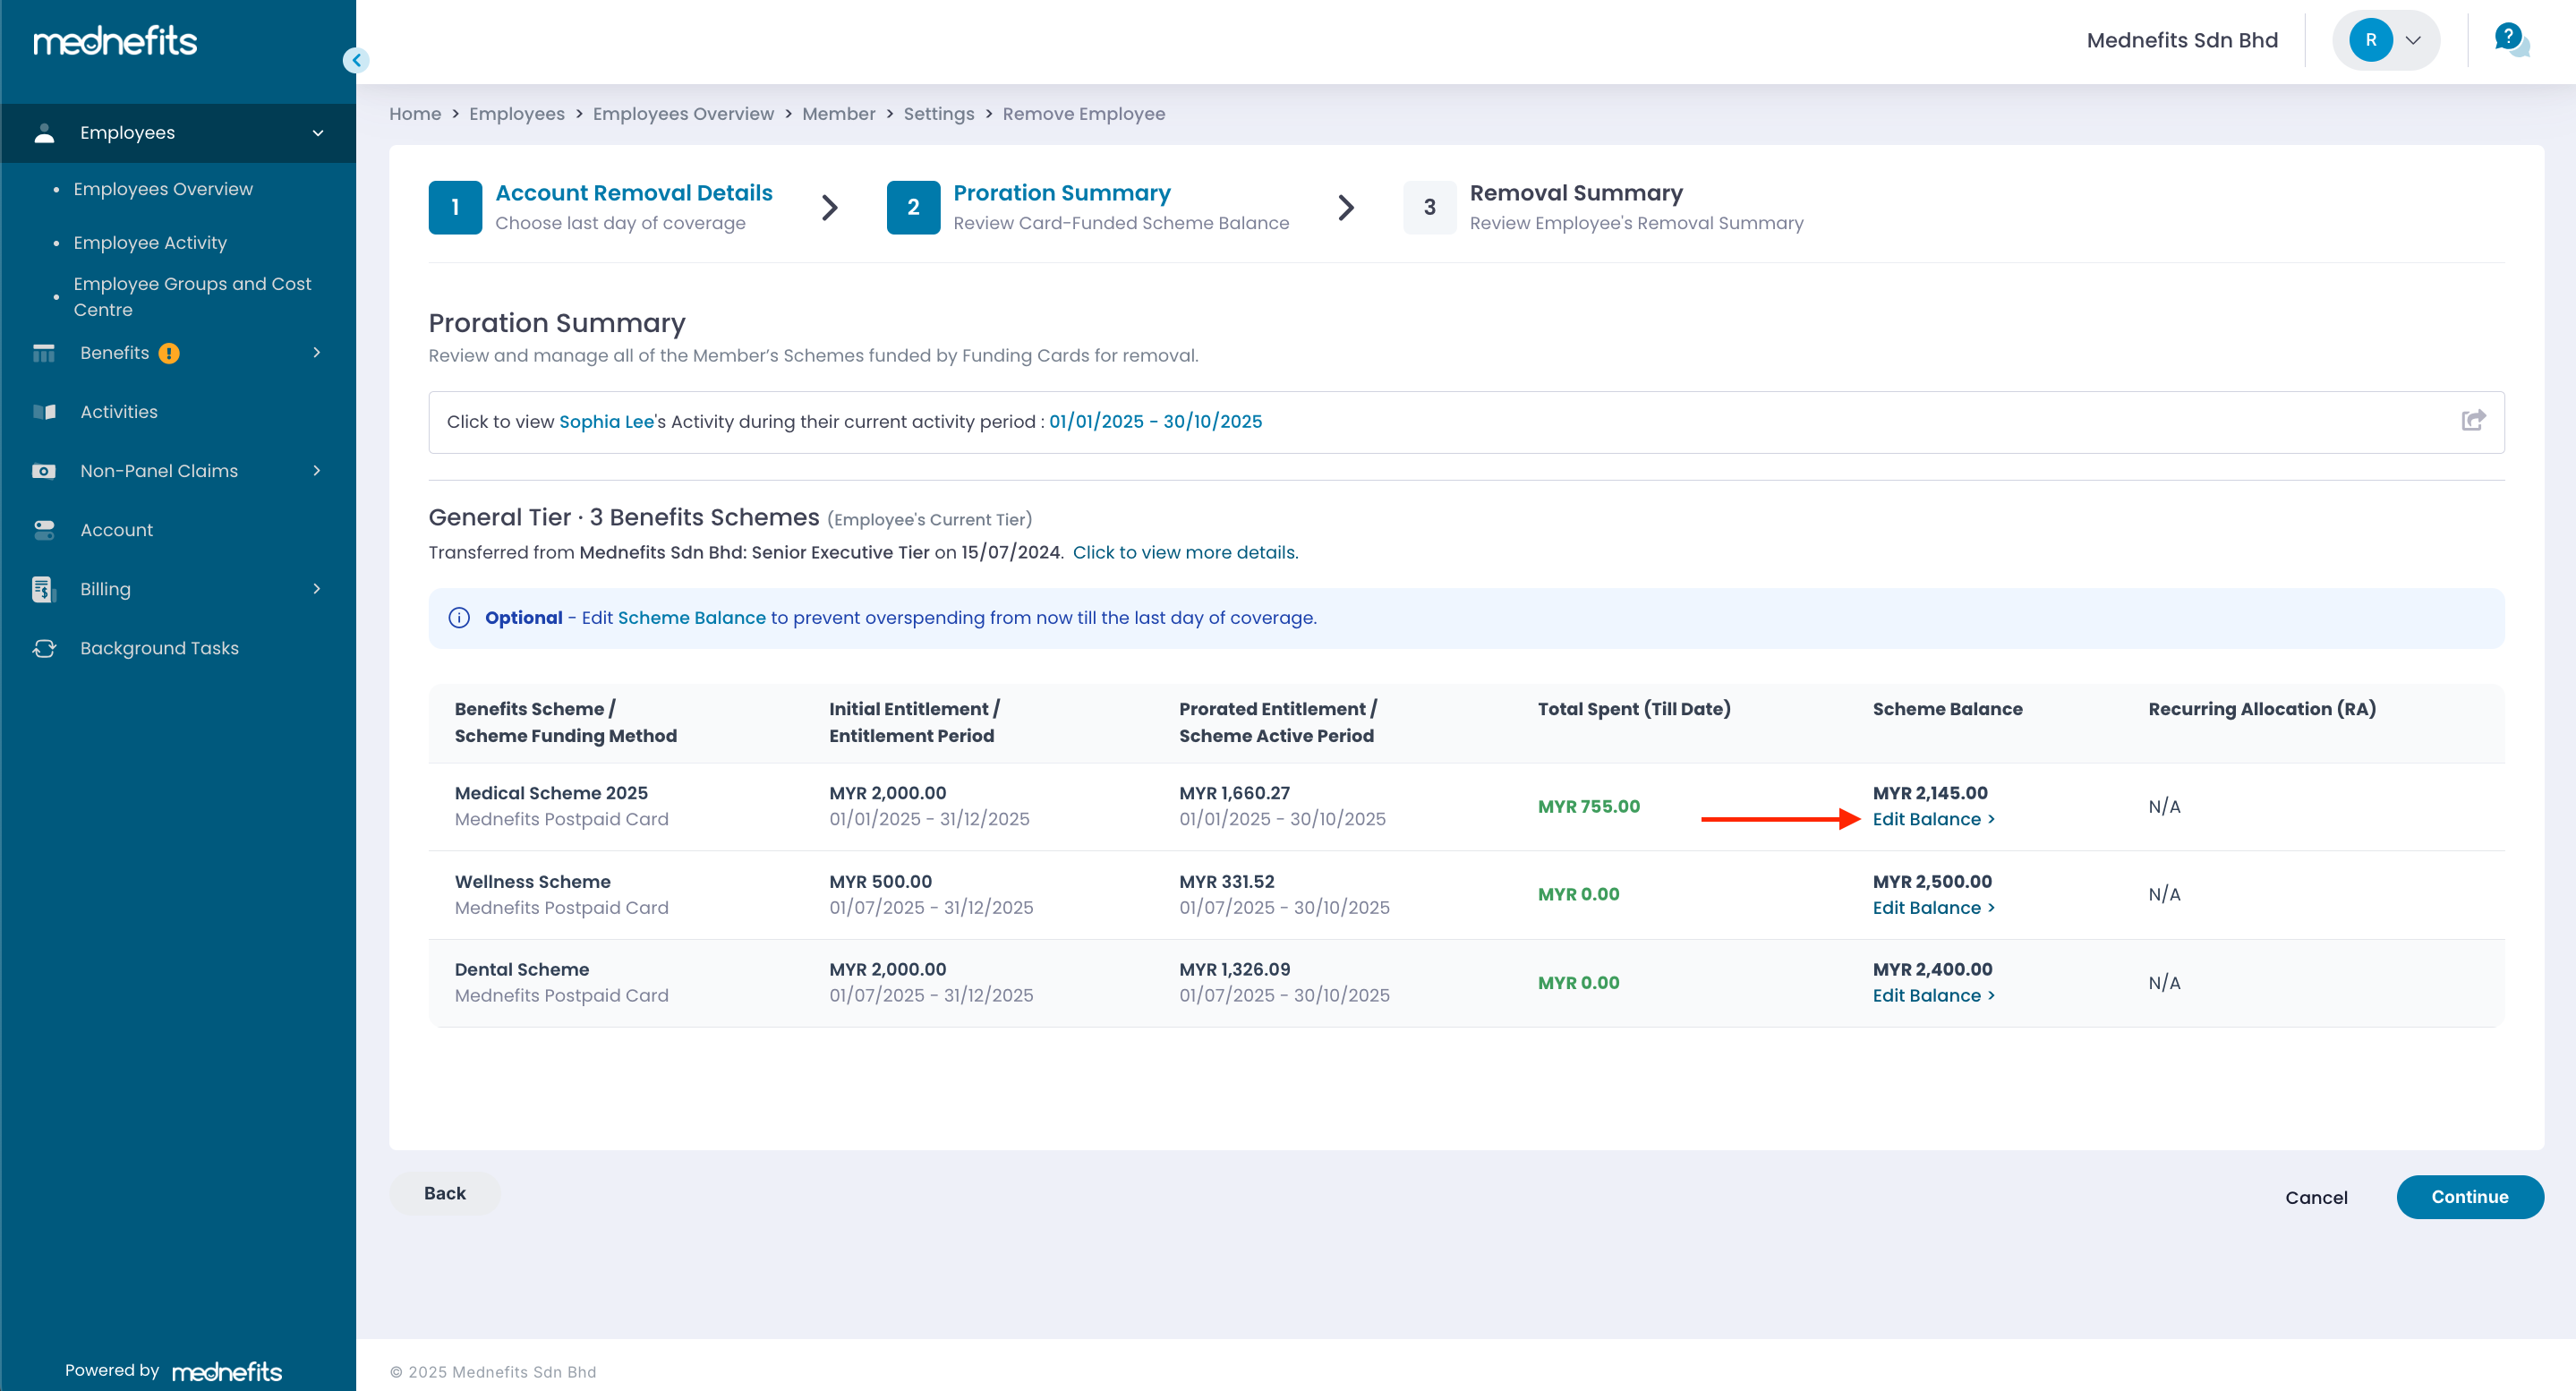Open Employee Activity menu item
Screen dimensions: 2576x1391
150,243
